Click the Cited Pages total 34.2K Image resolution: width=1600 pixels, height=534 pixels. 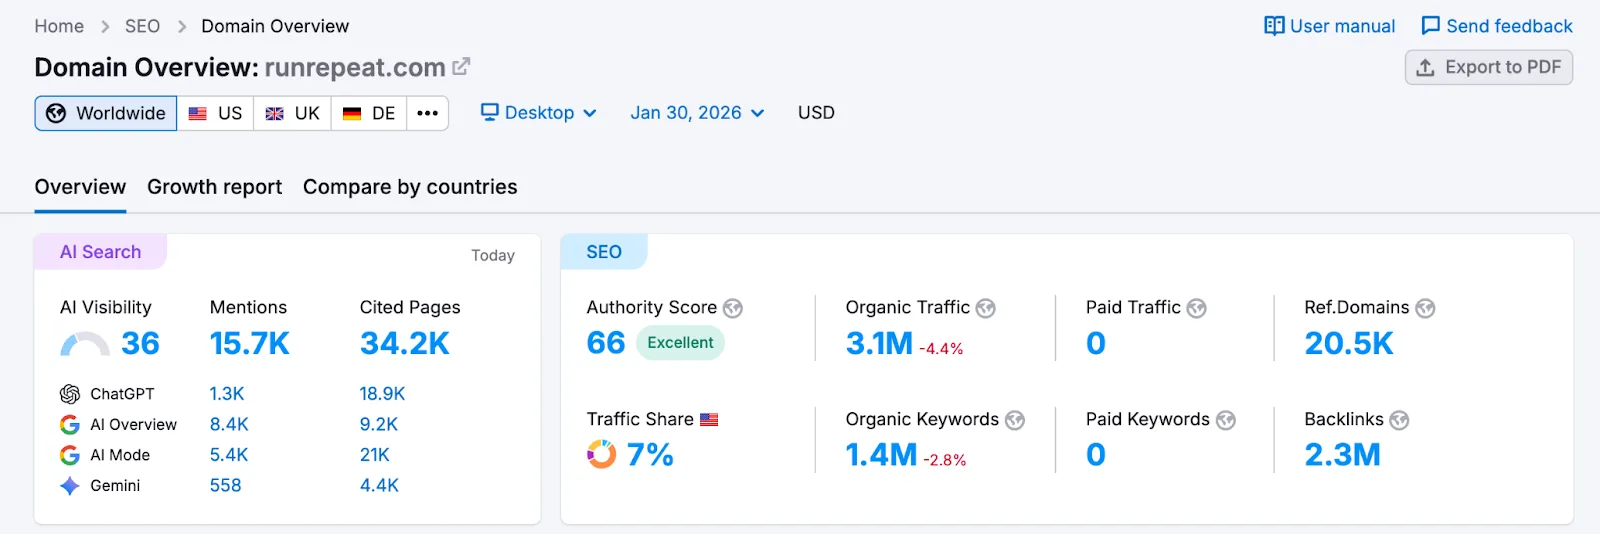(405, 344)
